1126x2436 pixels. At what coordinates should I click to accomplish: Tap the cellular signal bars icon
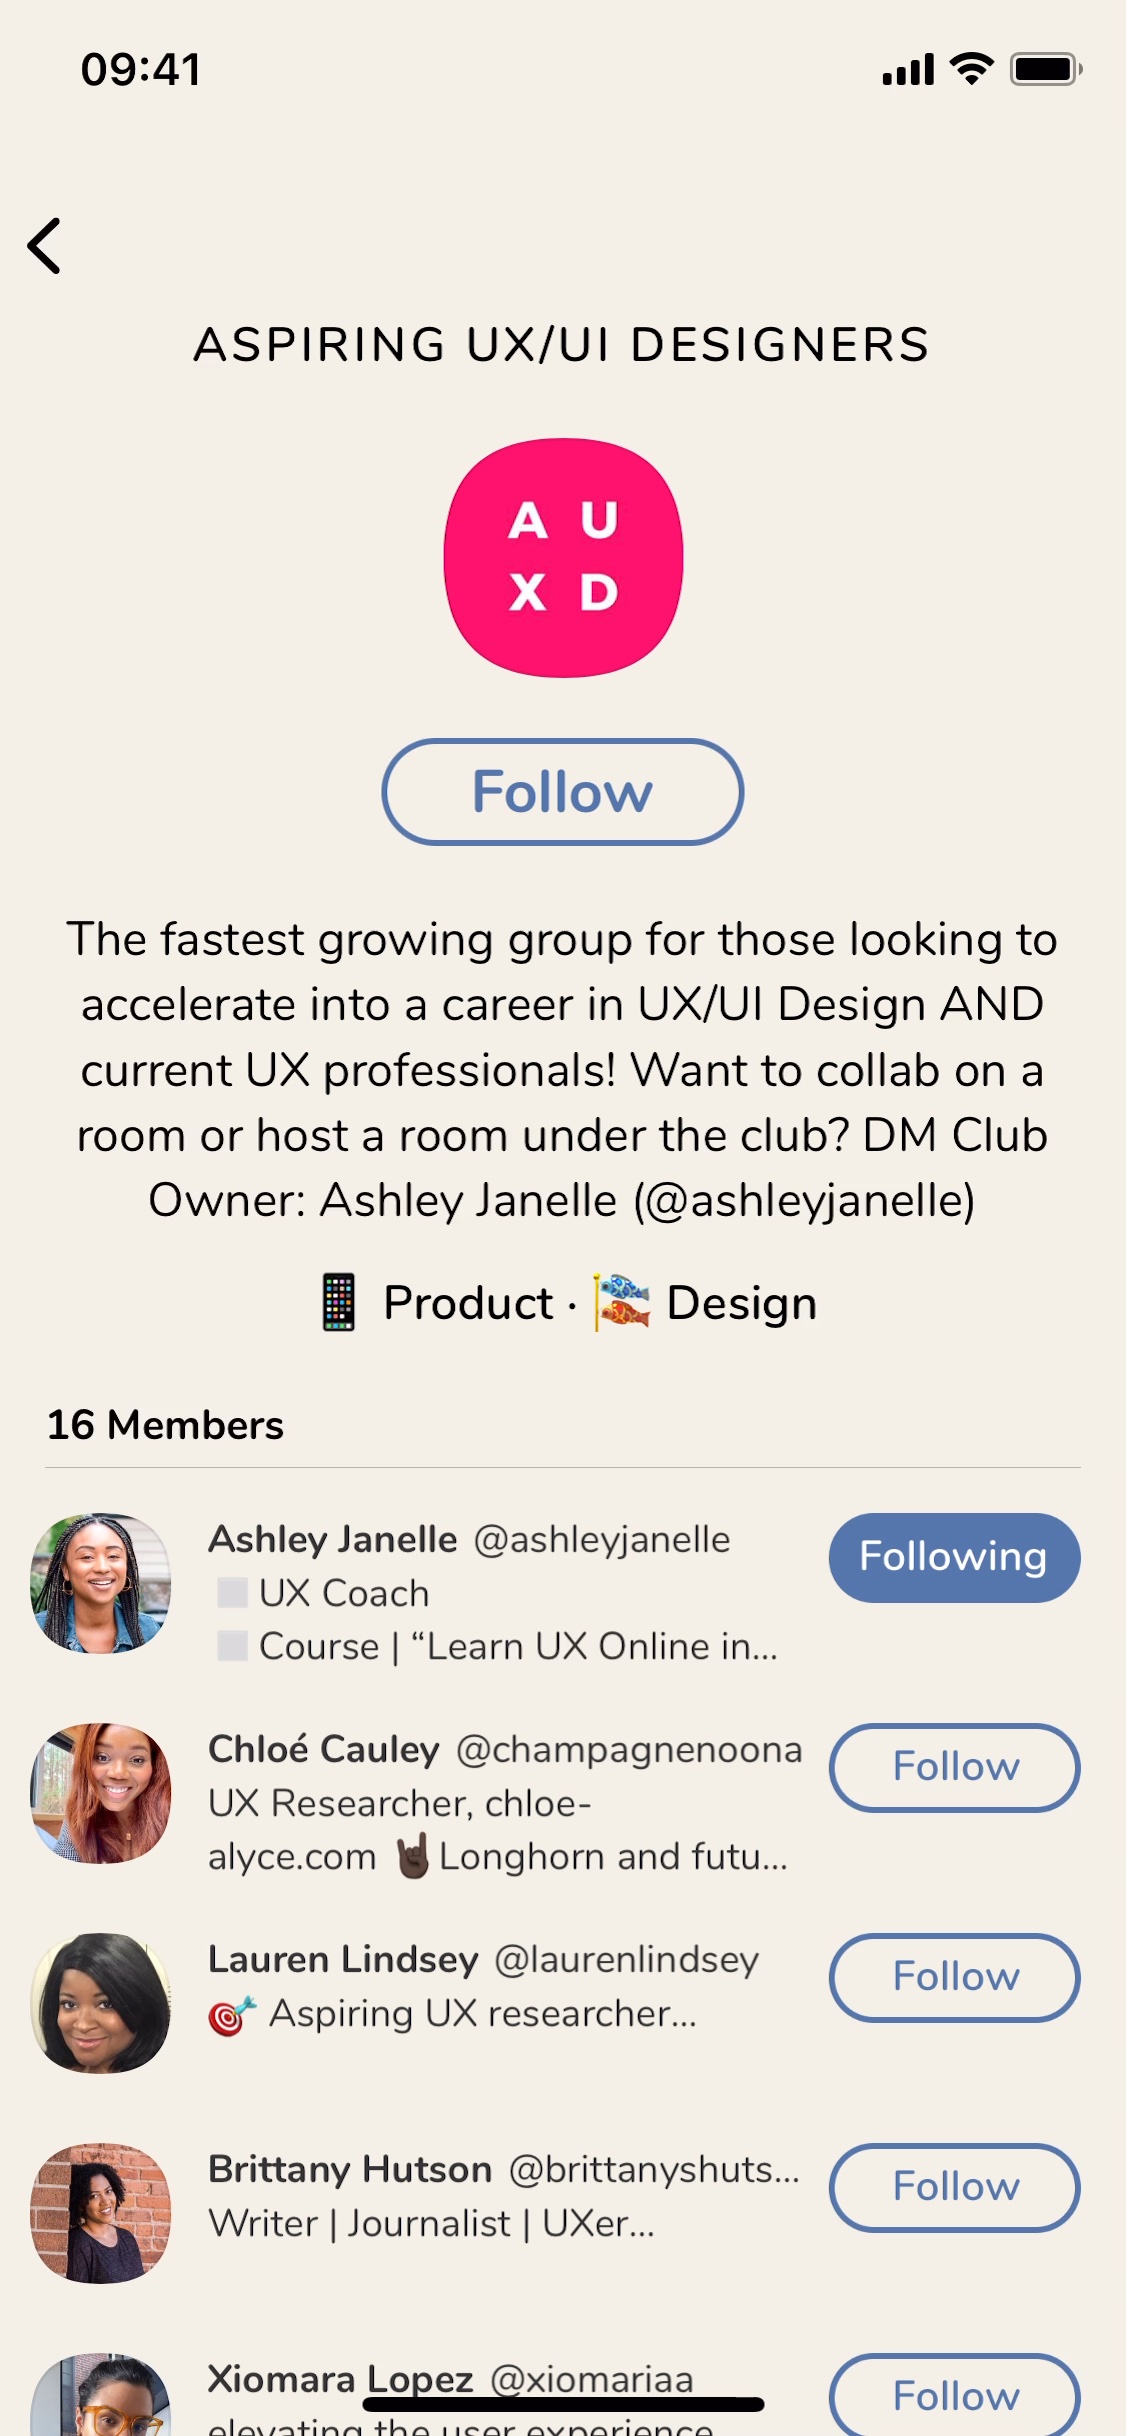[x=907, y=70]
